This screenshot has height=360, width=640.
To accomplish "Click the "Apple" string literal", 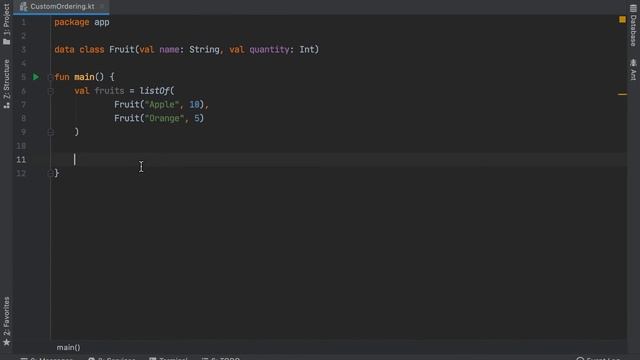I will point(162,104).
